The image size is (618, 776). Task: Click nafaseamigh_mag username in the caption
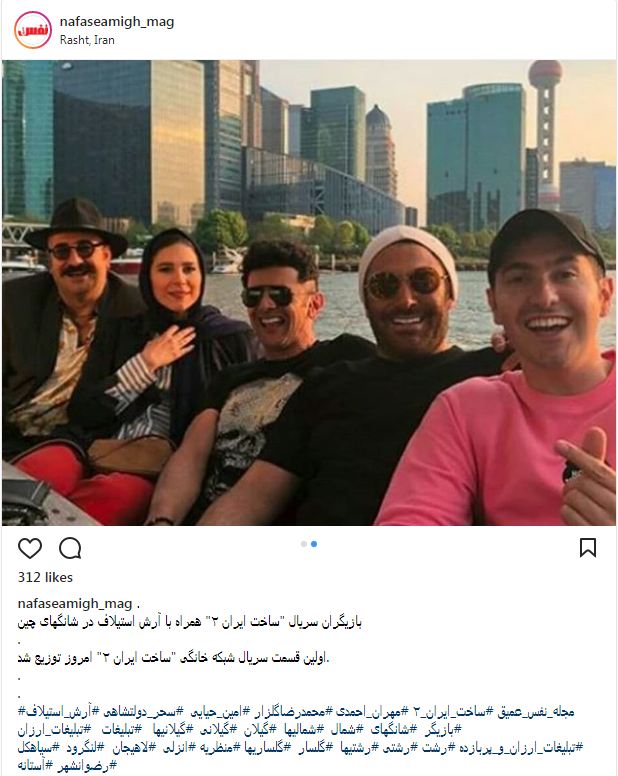[x=75, y=603]
